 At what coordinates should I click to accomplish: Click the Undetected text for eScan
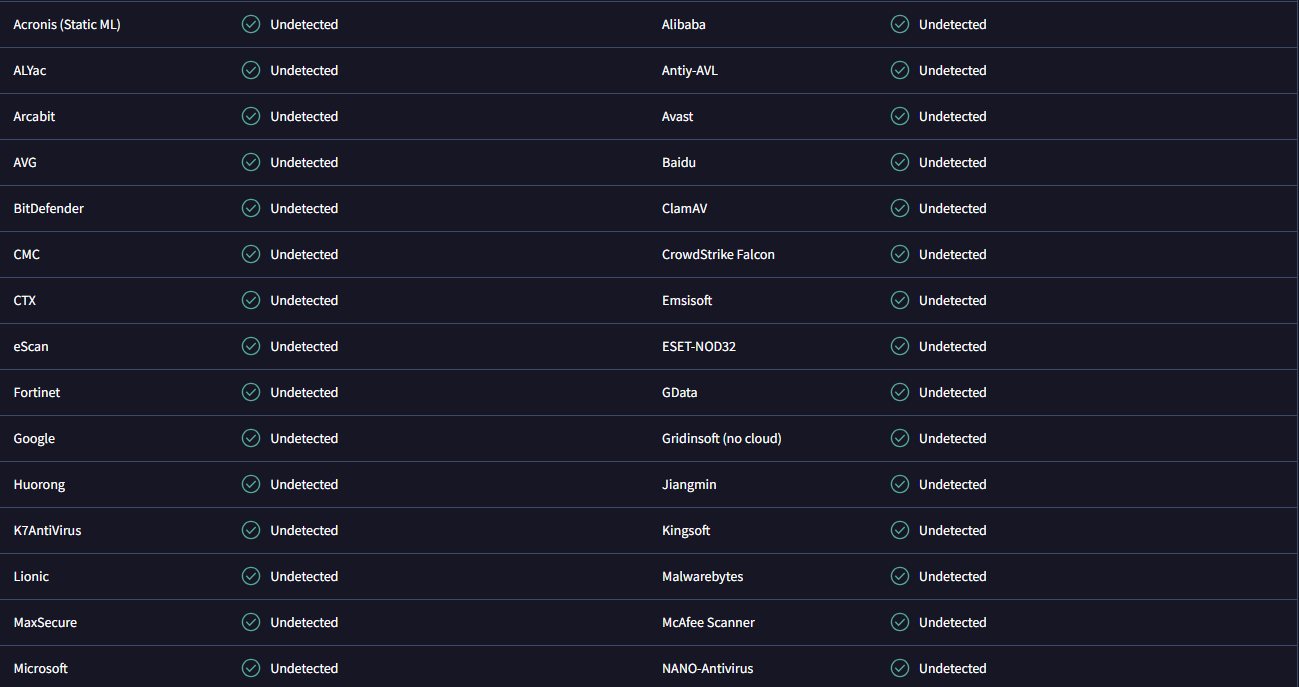(x=304, y=346)
